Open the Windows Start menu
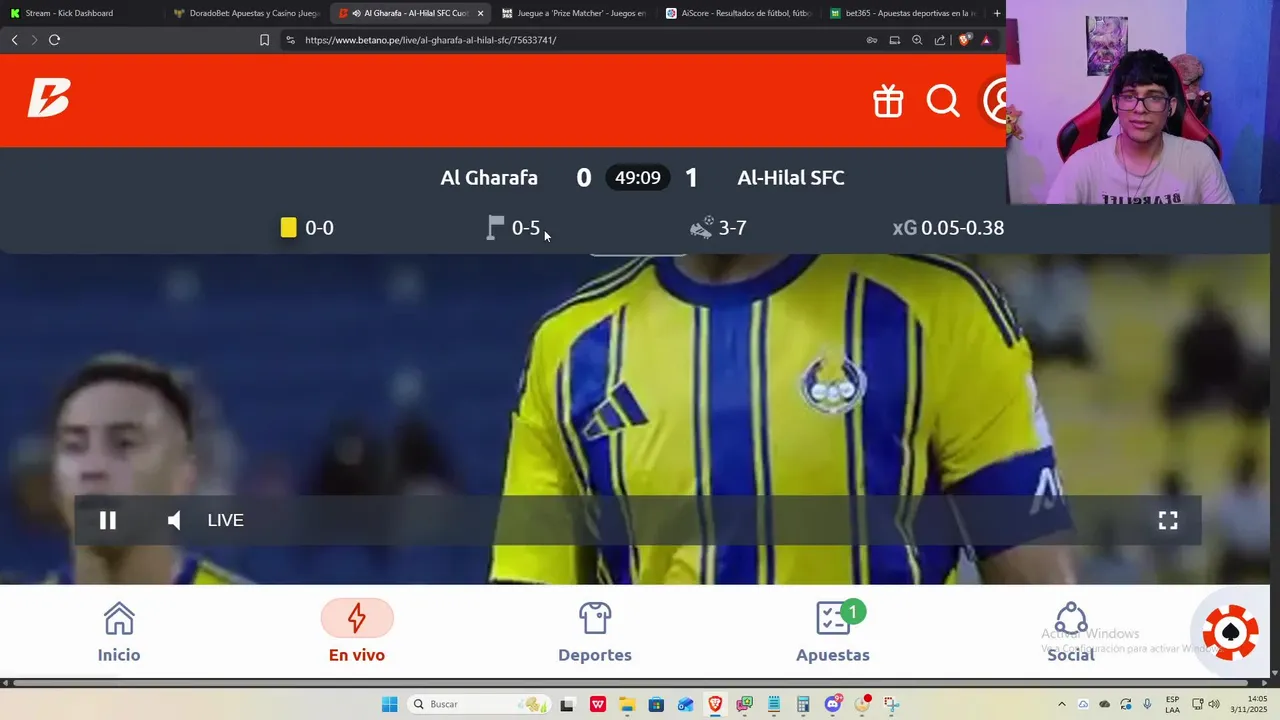The width and height of the screenshot is (1280, 720). point(389,704)
